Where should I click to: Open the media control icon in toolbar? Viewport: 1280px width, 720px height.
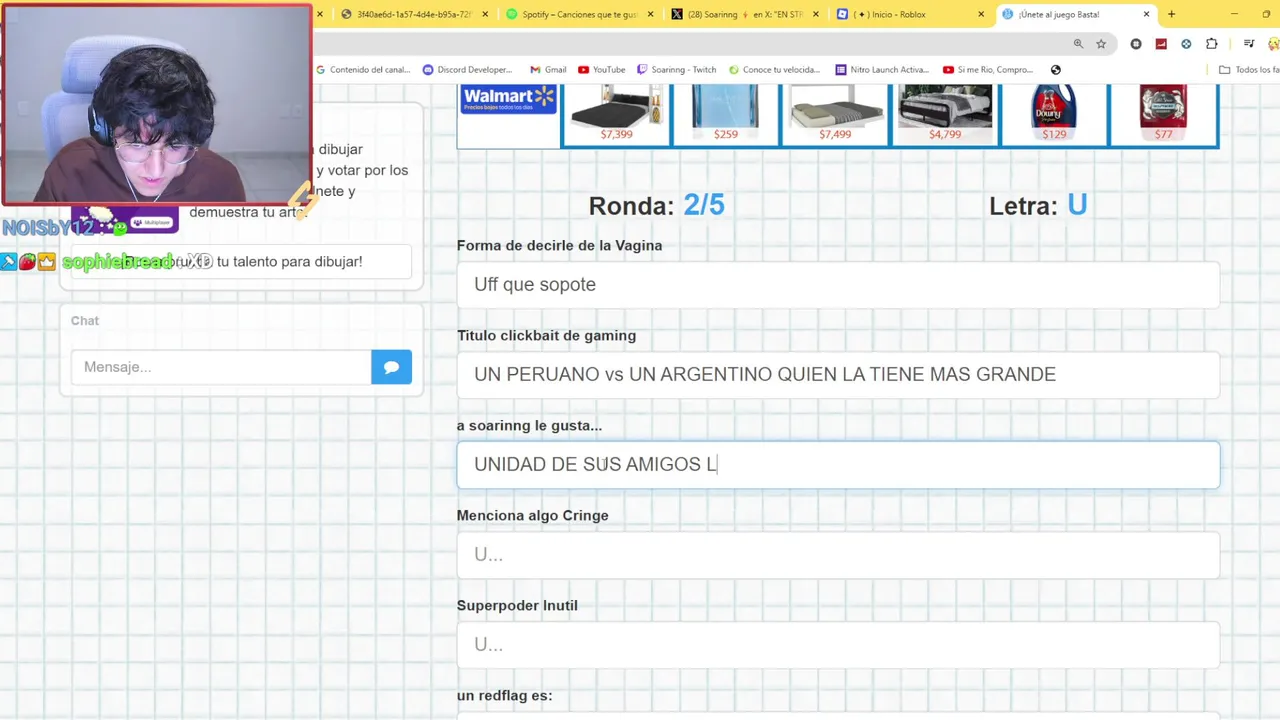pyautogui.click(x=1249, y=44)
